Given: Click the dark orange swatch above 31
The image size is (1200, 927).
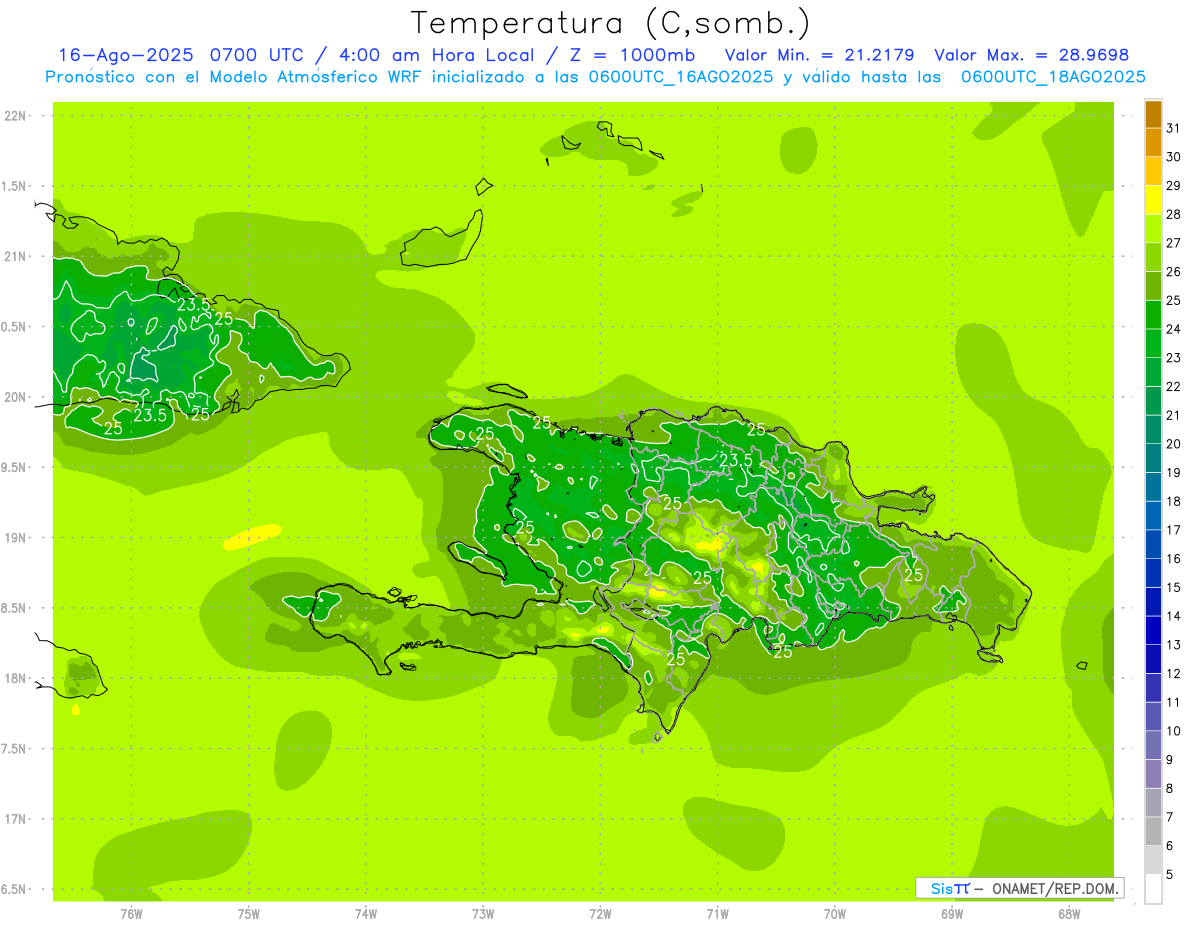Looking at the screenshot, I should click(1153, 114).
